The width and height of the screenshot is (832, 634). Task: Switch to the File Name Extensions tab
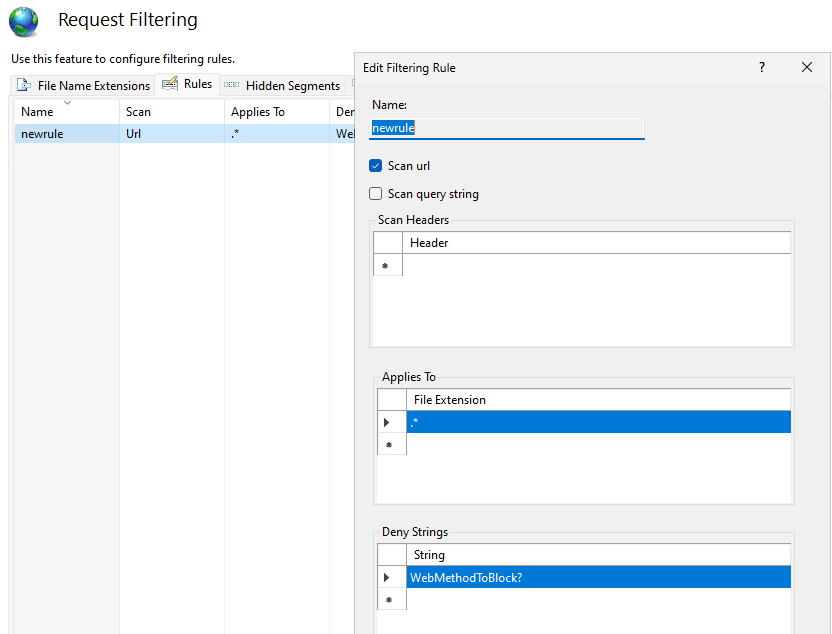[91, 85]
